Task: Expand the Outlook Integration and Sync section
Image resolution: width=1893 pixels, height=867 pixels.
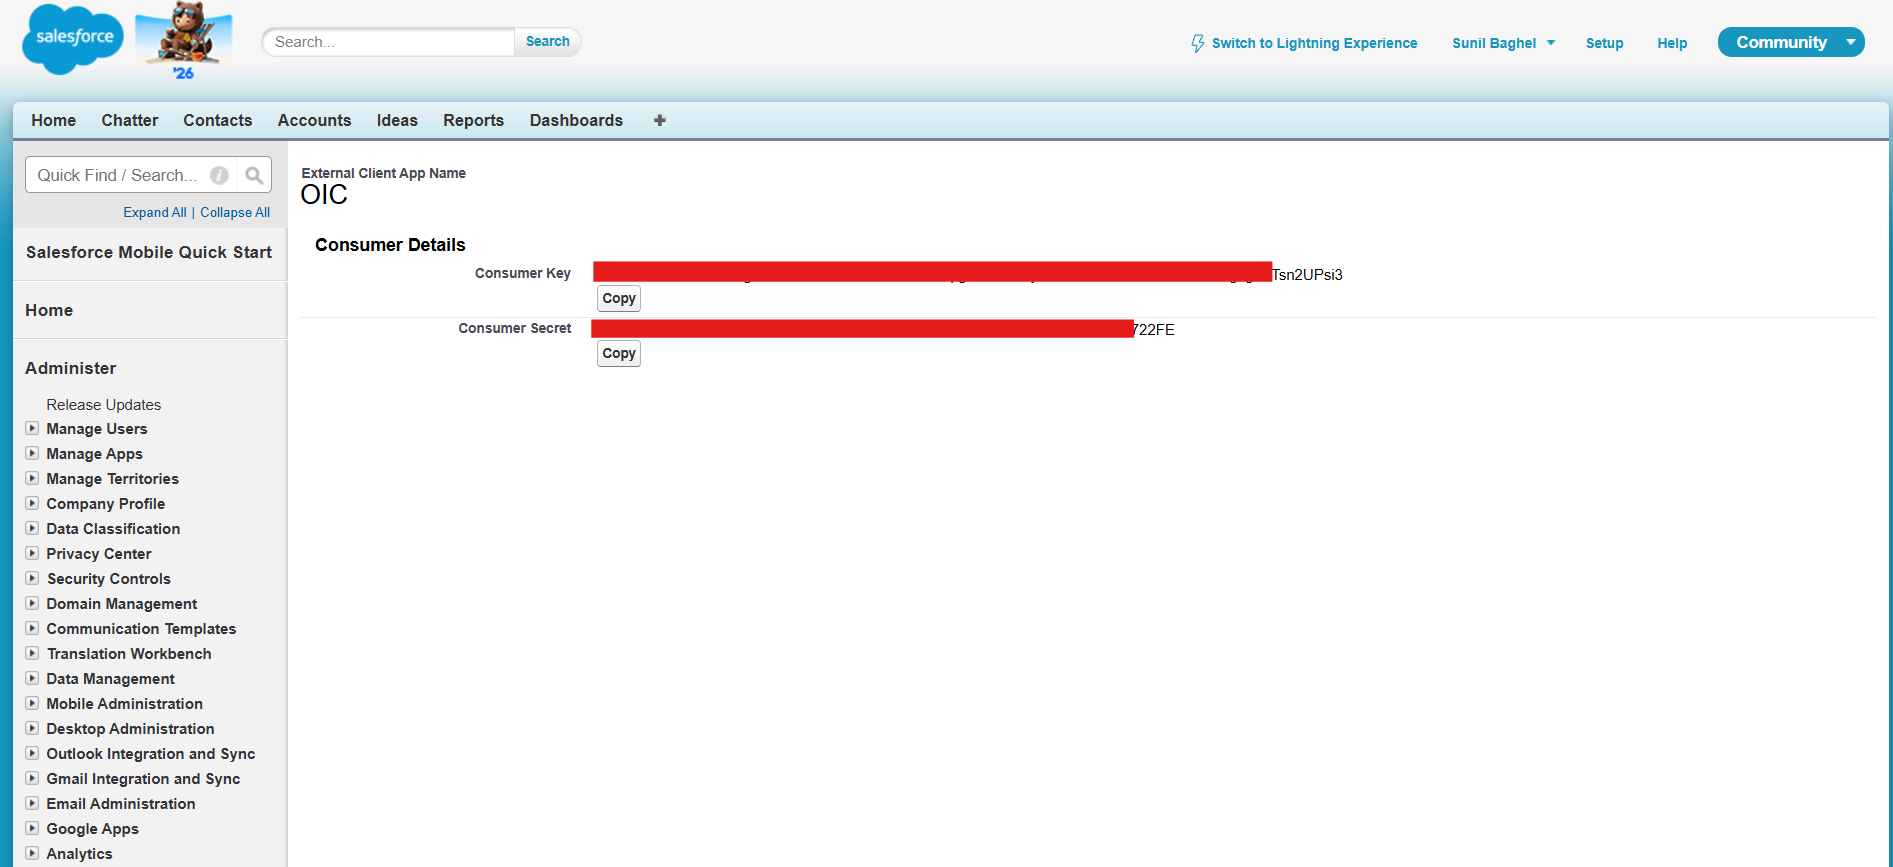Action: pos(32,753)
